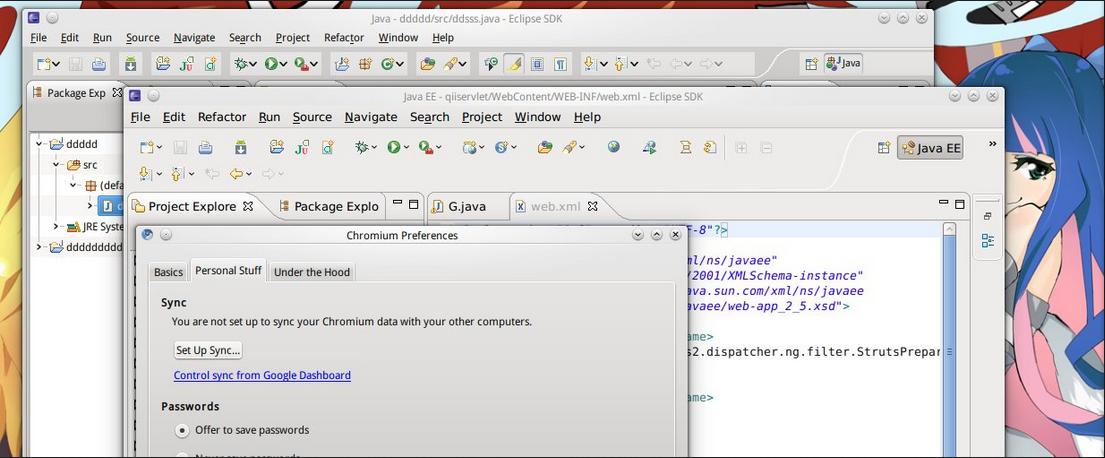Click Print icon in Java EE window toolbar
The height and width of the screenshot is (458, 1105).
[205, 147]
